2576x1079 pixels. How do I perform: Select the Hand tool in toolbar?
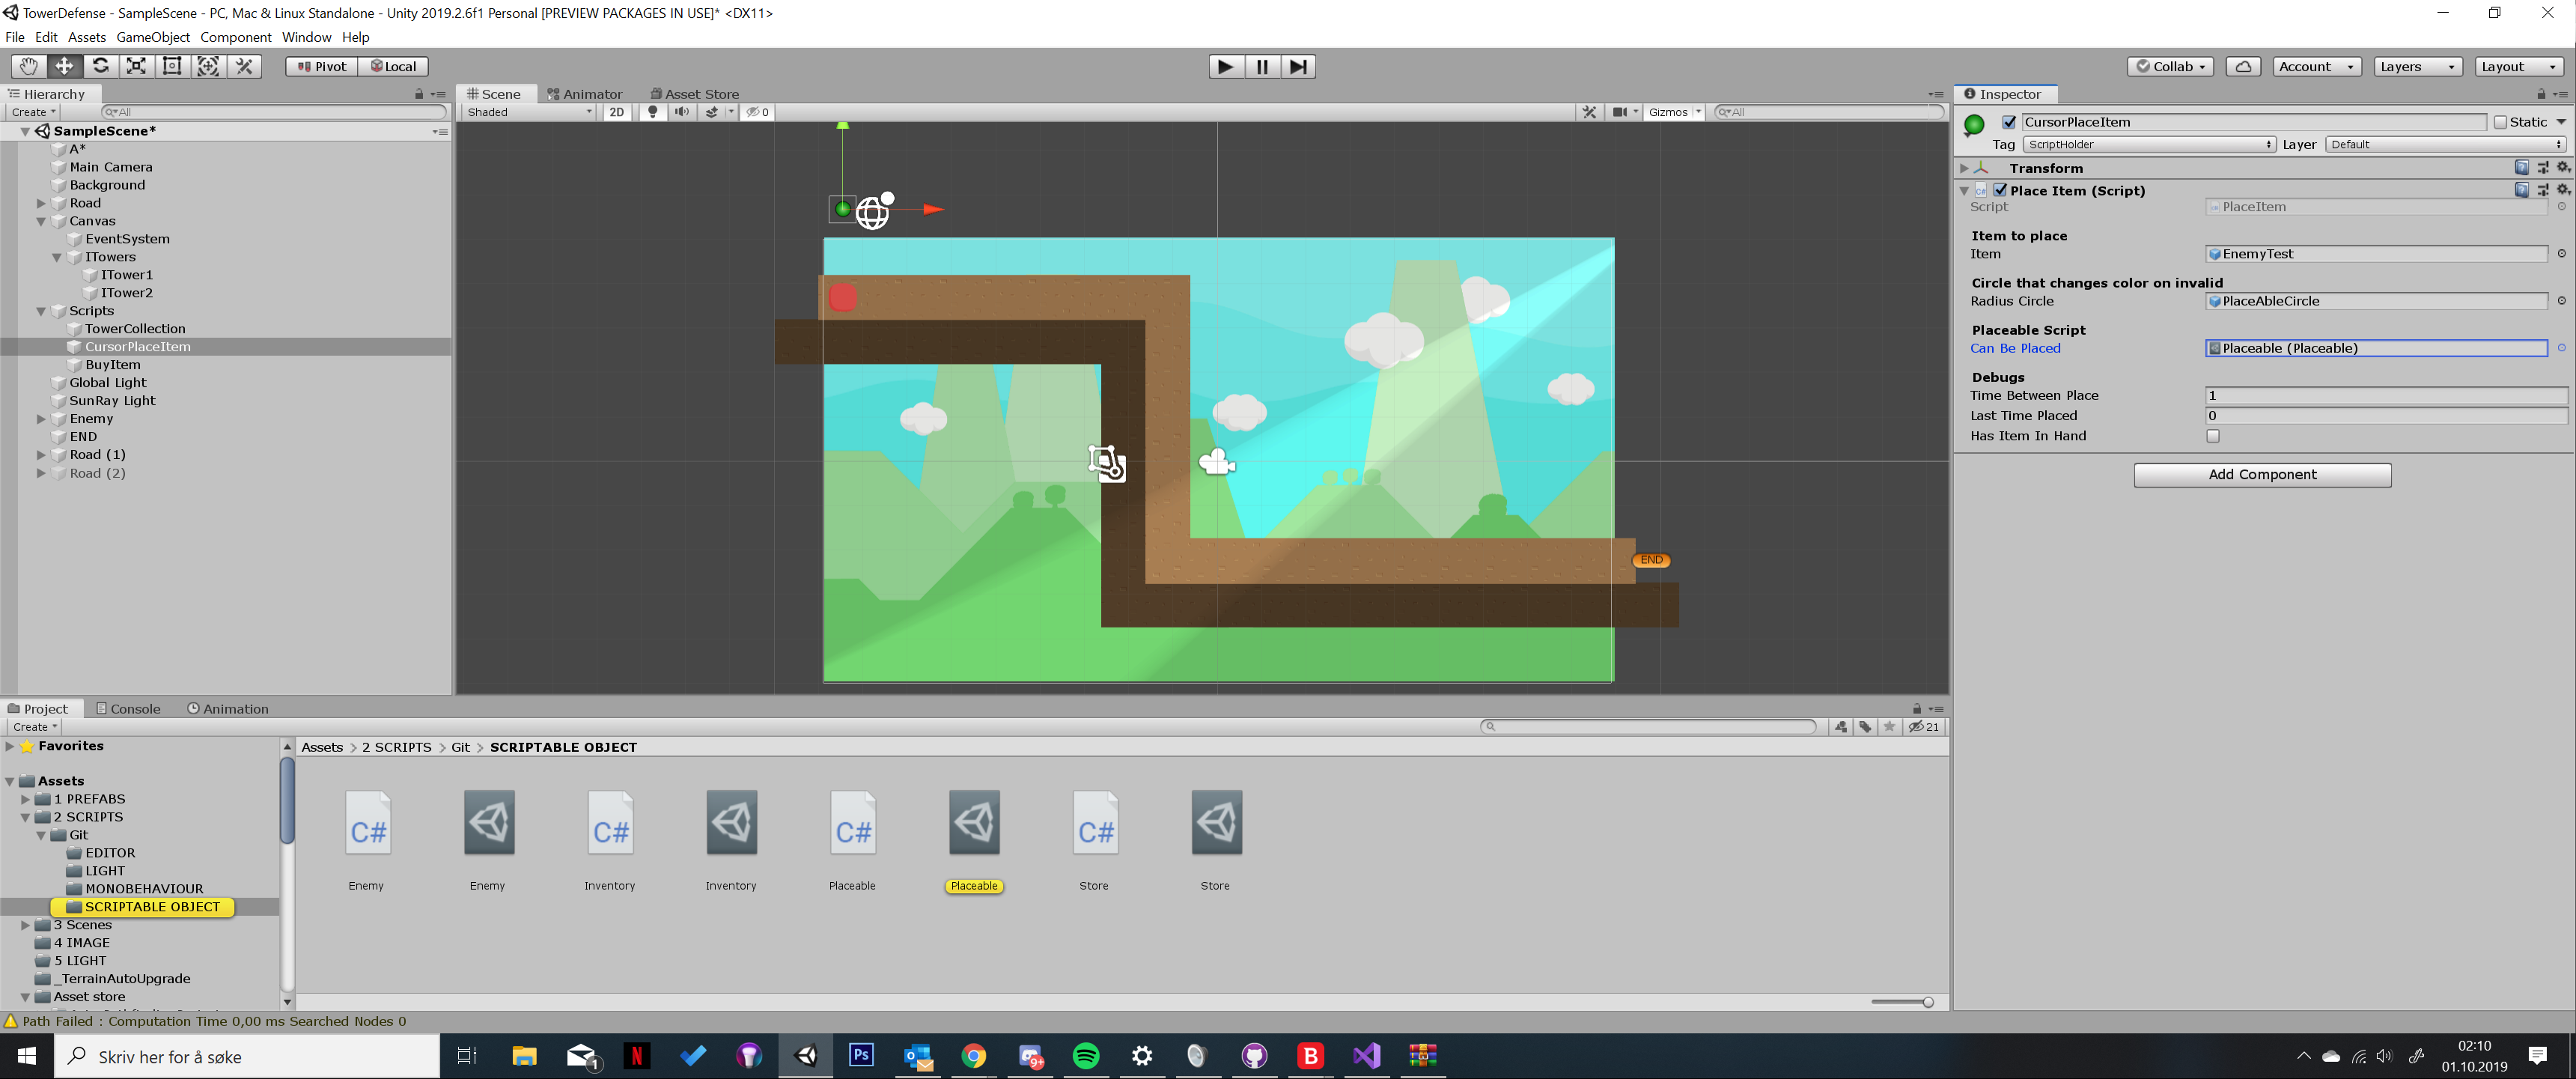point(28,66)
